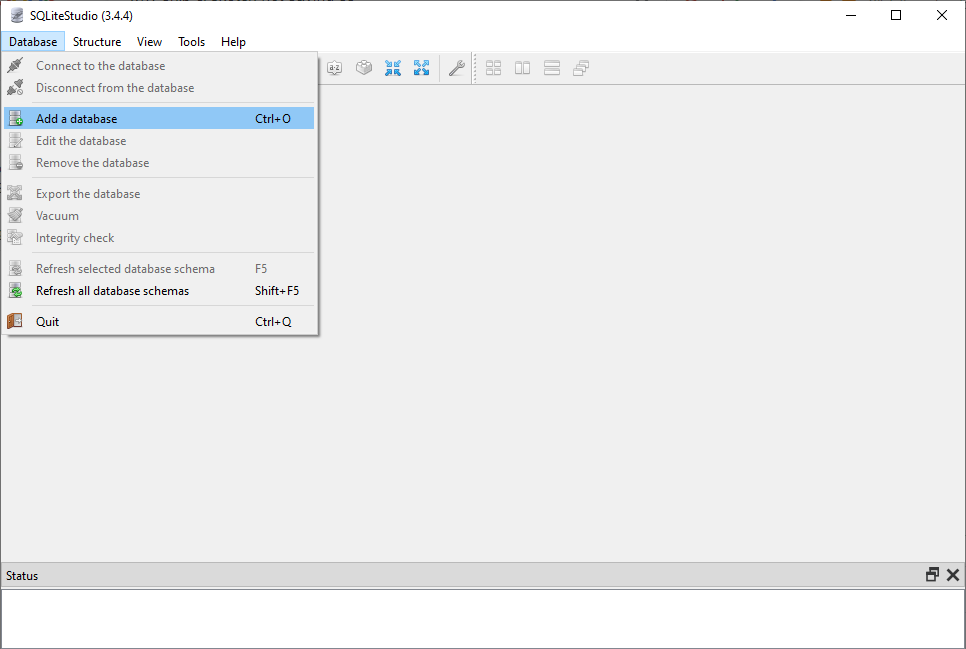
Task: Open the Tools menu
Action: coord(192,41)
